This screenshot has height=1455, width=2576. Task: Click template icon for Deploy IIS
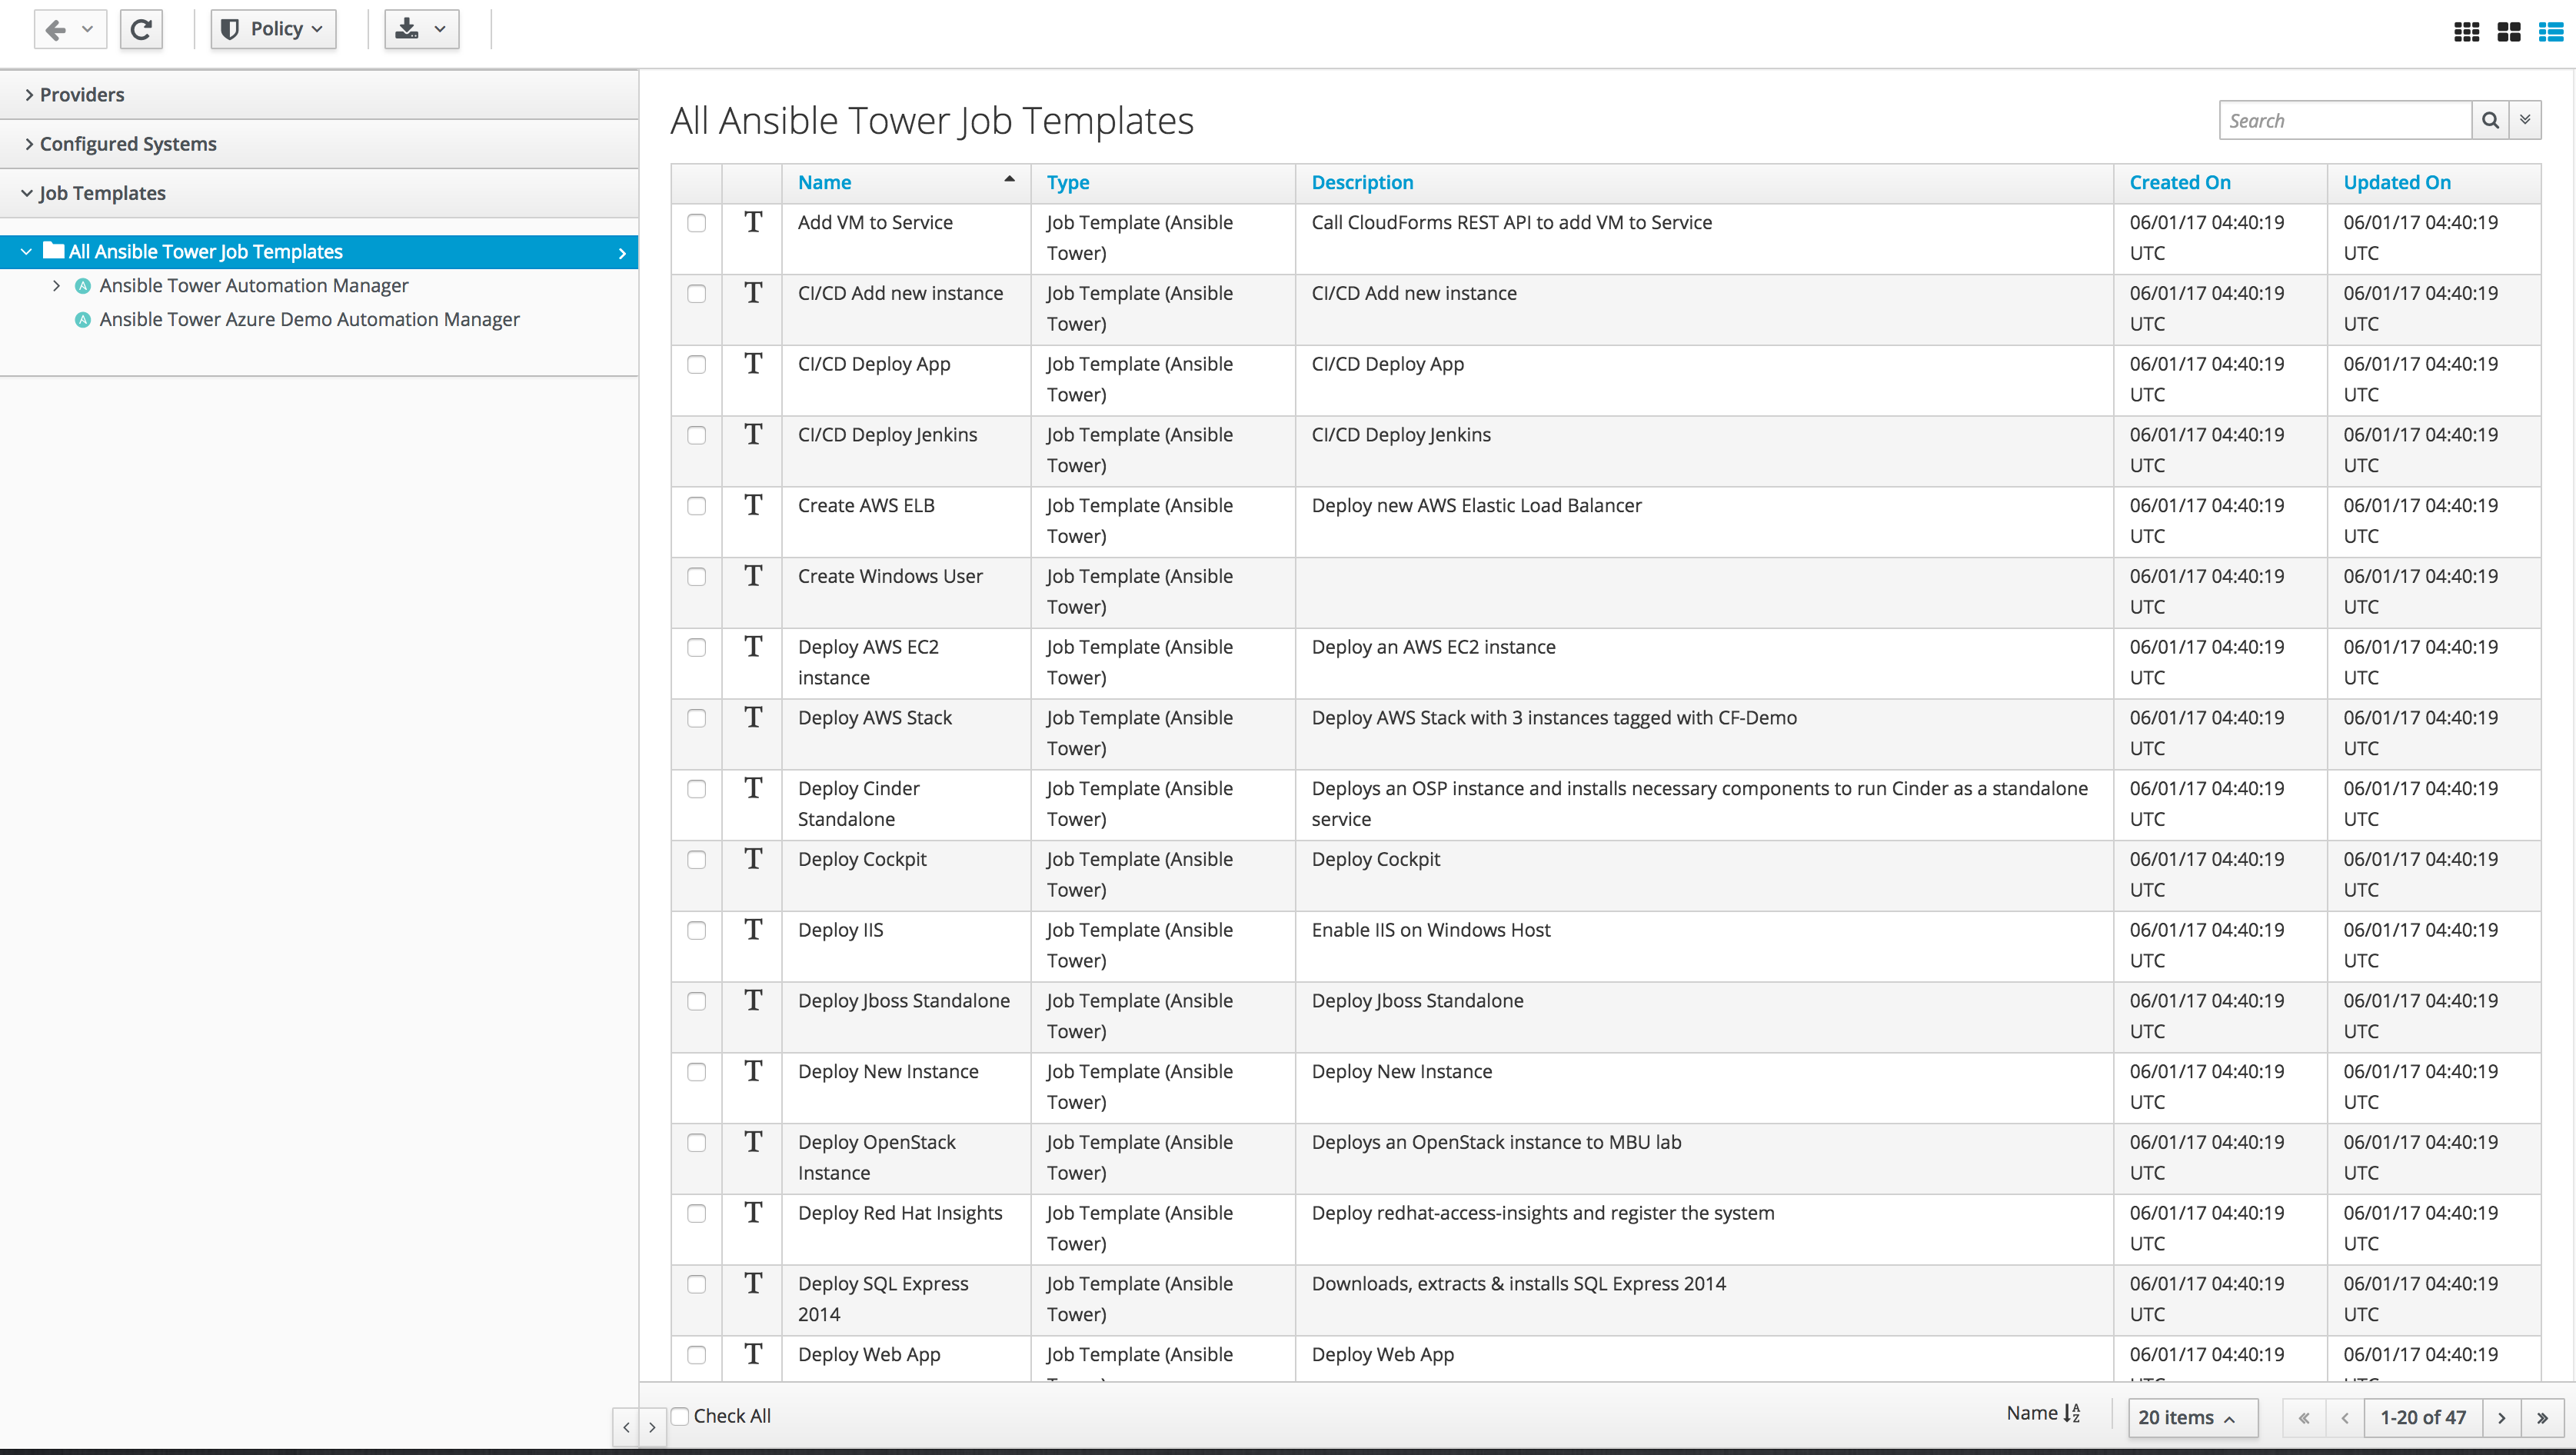point(753,930)
